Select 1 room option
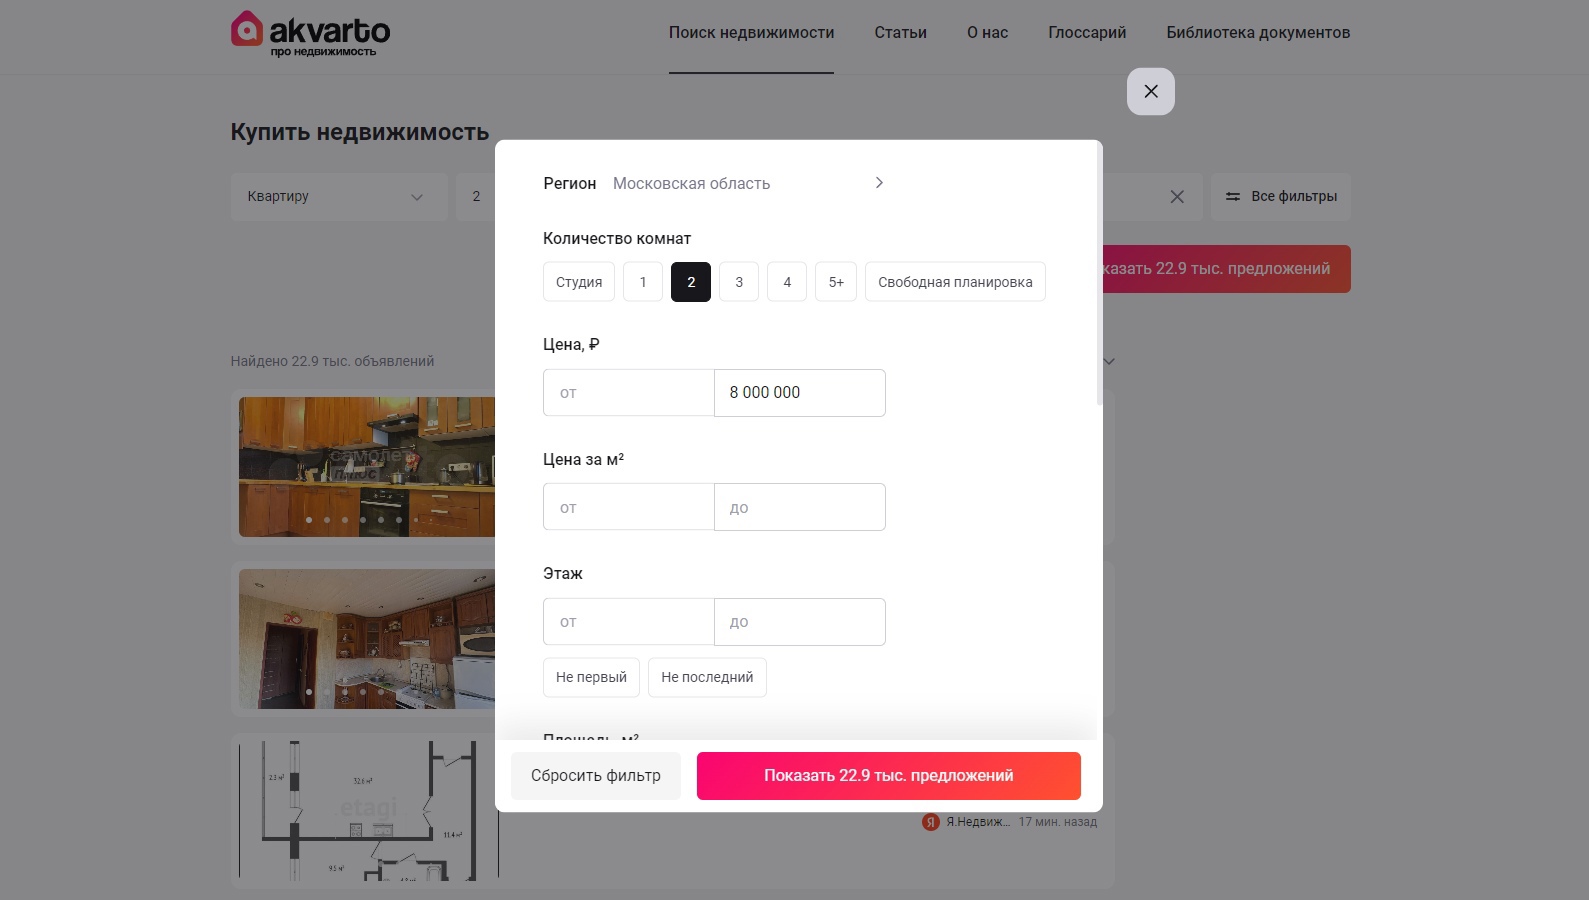Screen dimensions: 1589x900 pyautogui.click(x=643, y=282)
